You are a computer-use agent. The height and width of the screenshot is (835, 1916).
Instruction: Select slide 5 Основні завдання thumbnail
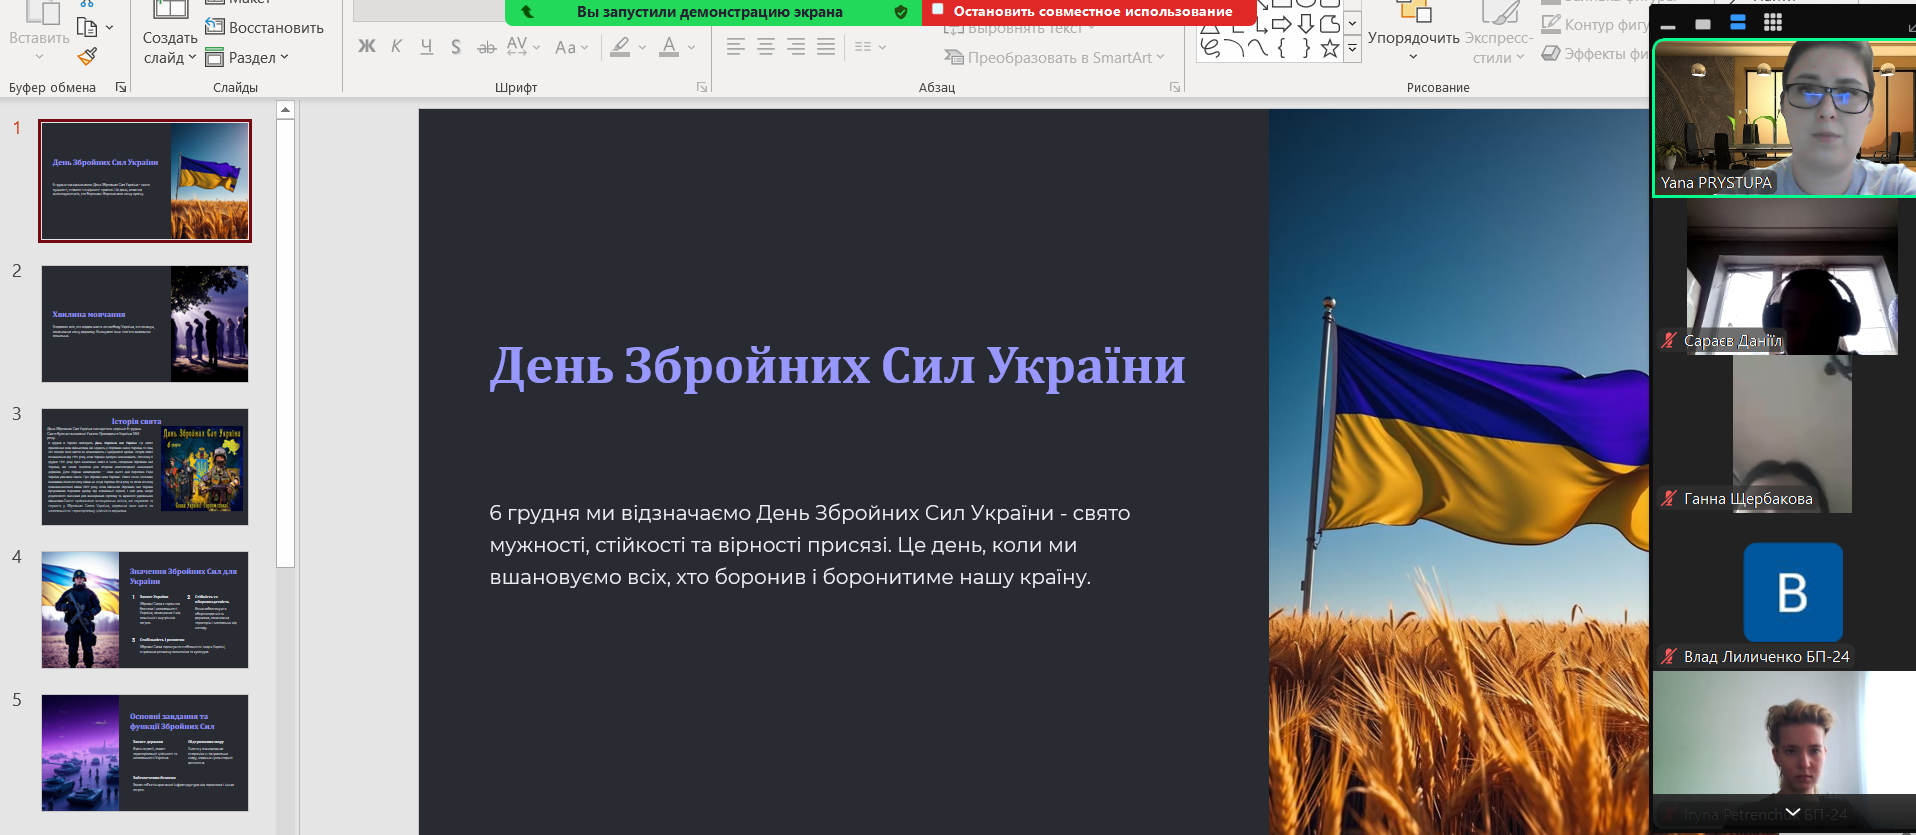click(145, 753)
